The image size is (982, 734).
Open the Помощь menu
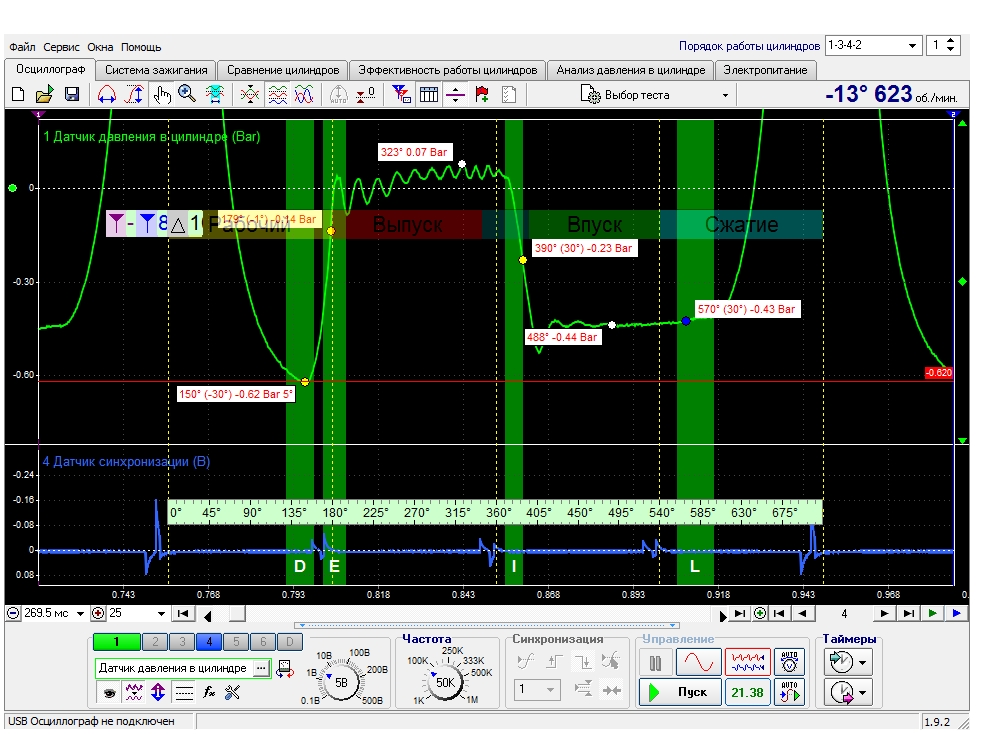click(x=141, y=47)
